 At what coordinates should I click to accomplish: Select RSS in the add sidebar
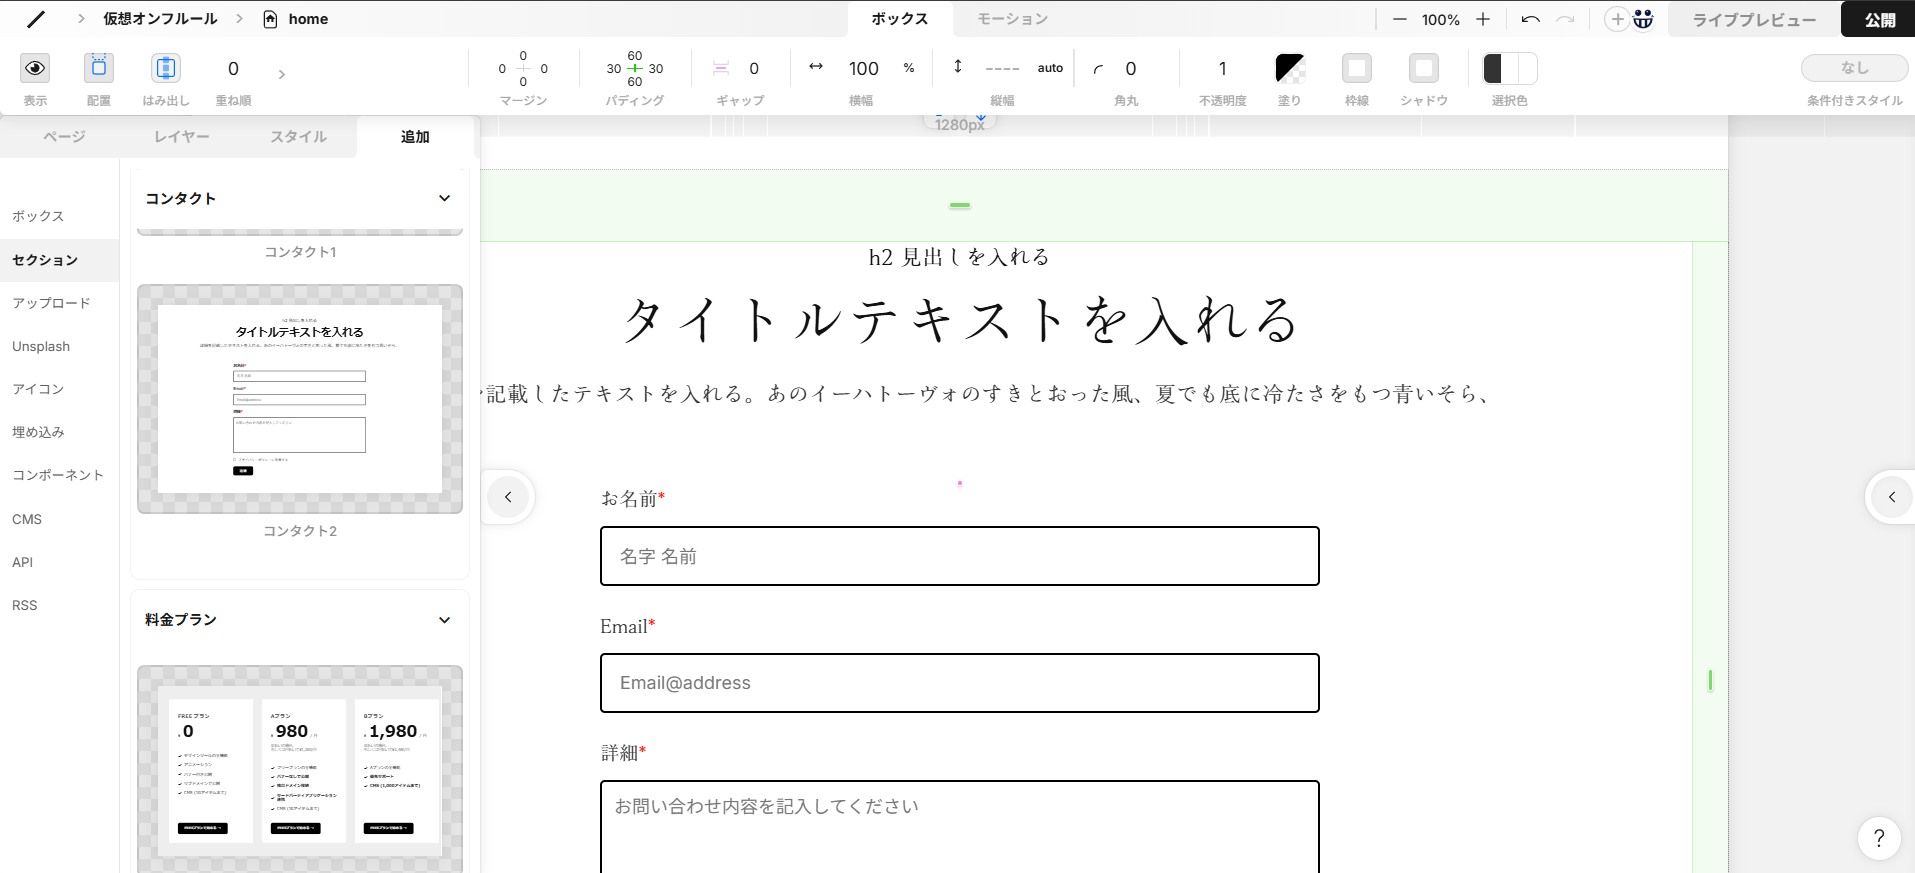(25, 605)
